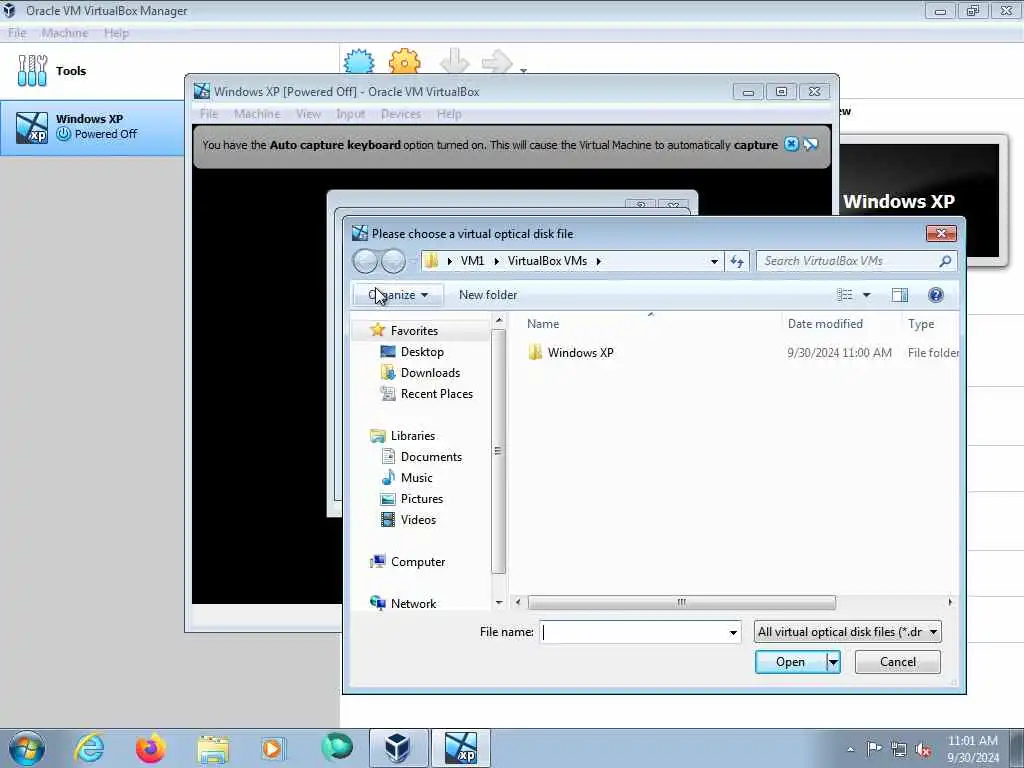Click Favorites in navigation pane

(414, 331)
